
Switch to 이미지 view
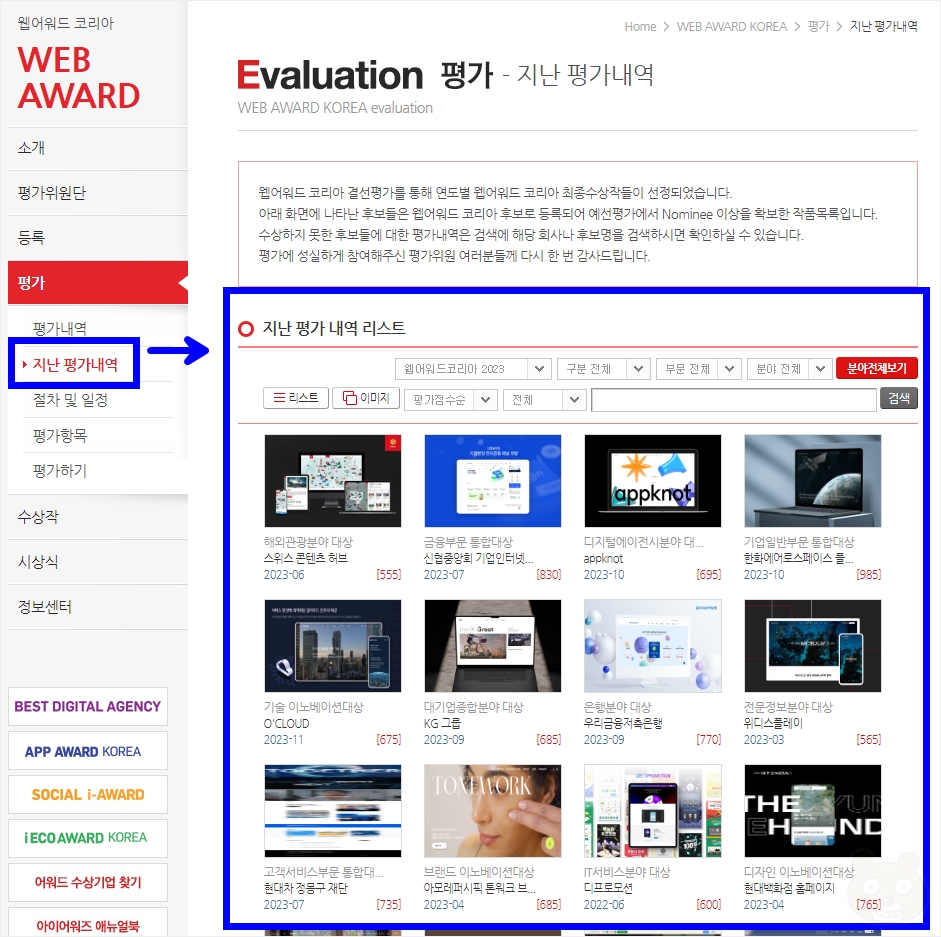(x=366, y=398)
